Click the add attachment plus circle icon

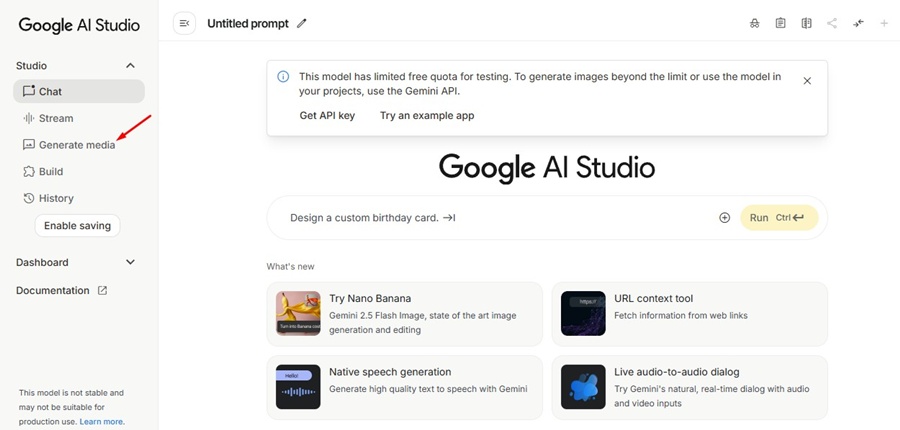click(725, 218)
